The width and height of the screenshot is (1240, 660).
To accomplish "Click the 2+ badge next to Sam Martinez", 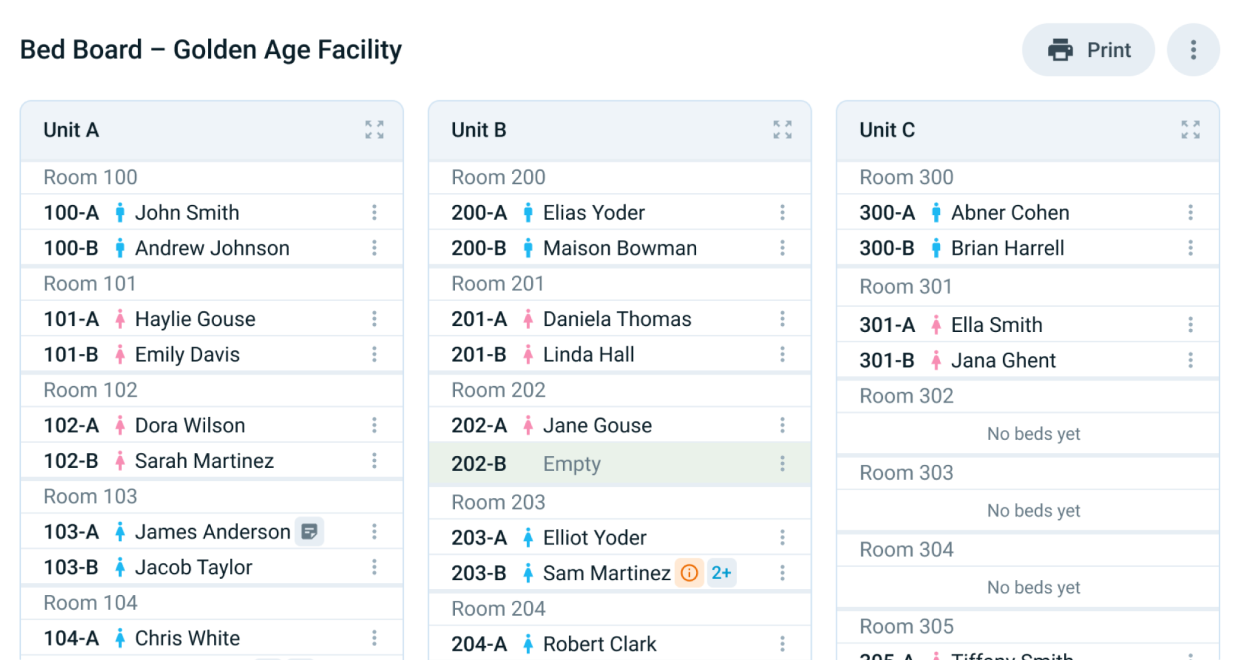I will point(721,573).
